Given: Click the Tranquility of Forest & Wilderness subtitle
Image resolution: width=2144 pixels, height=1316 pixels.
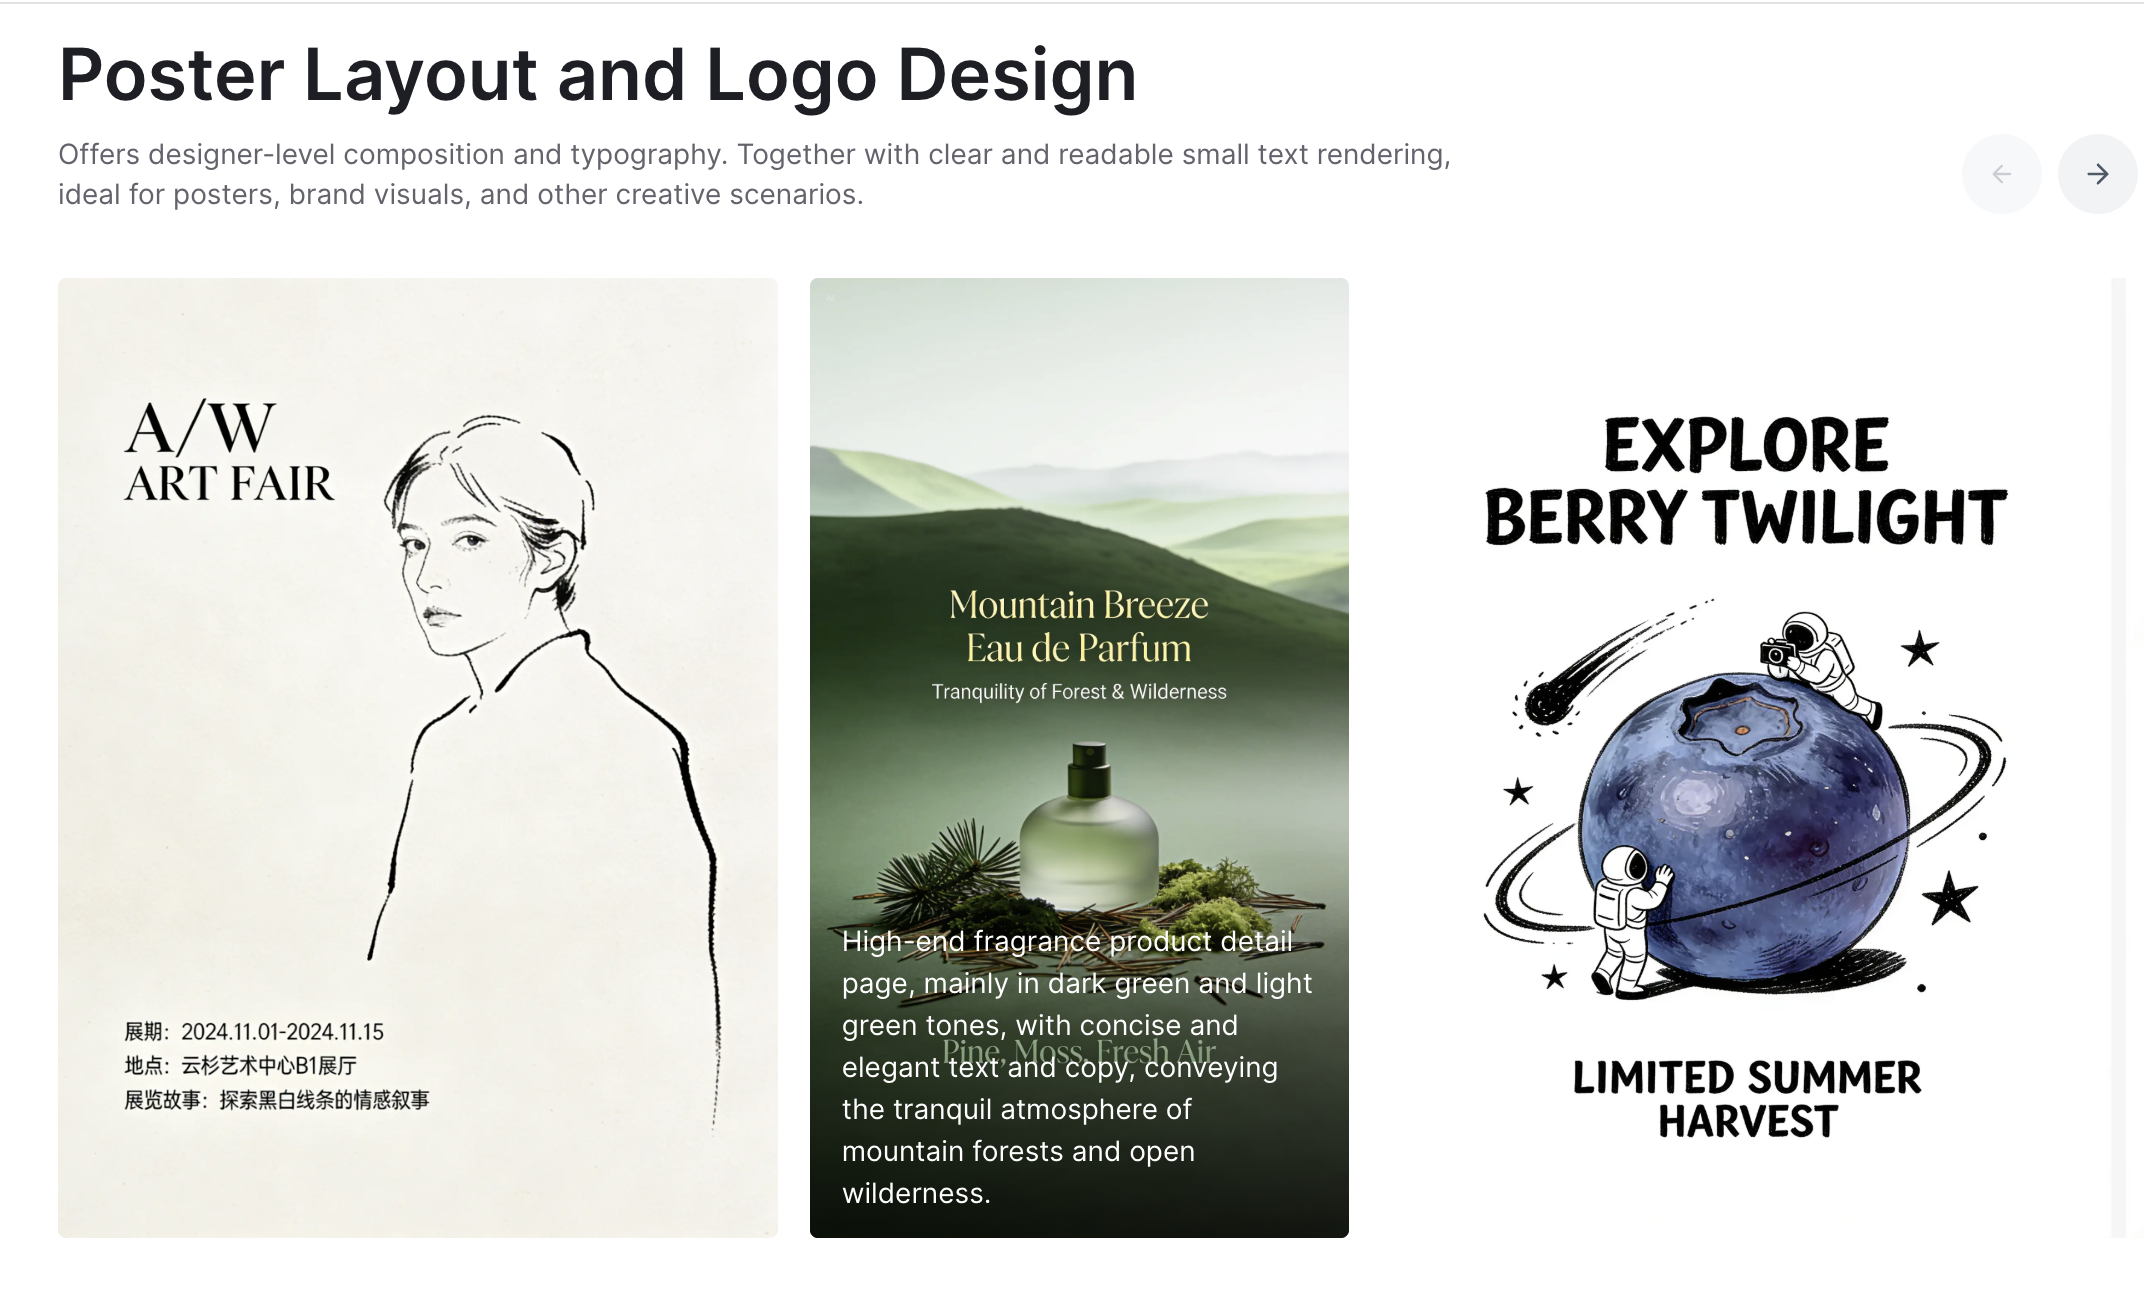Looking at the screenshot, I should pos(1079,692).
